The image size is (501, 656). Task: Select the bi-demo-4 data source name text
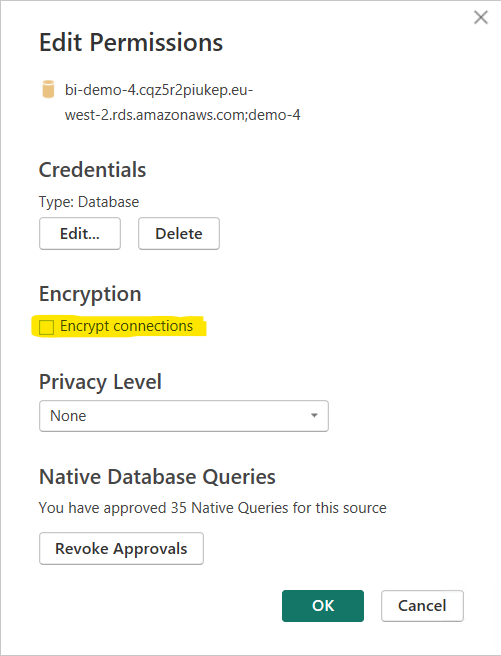182,102
